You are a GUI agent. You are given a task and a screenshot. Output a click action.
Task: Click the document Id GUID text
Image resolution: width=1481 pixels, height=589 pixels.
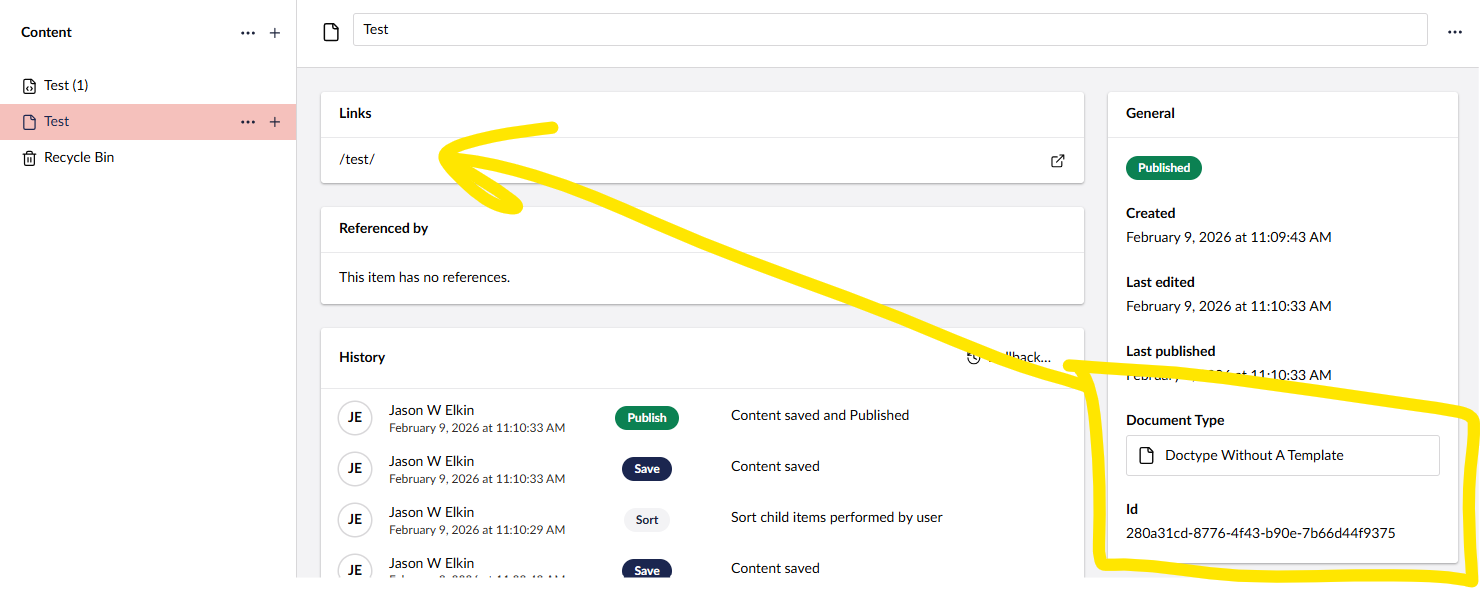tap(1260, 533)
